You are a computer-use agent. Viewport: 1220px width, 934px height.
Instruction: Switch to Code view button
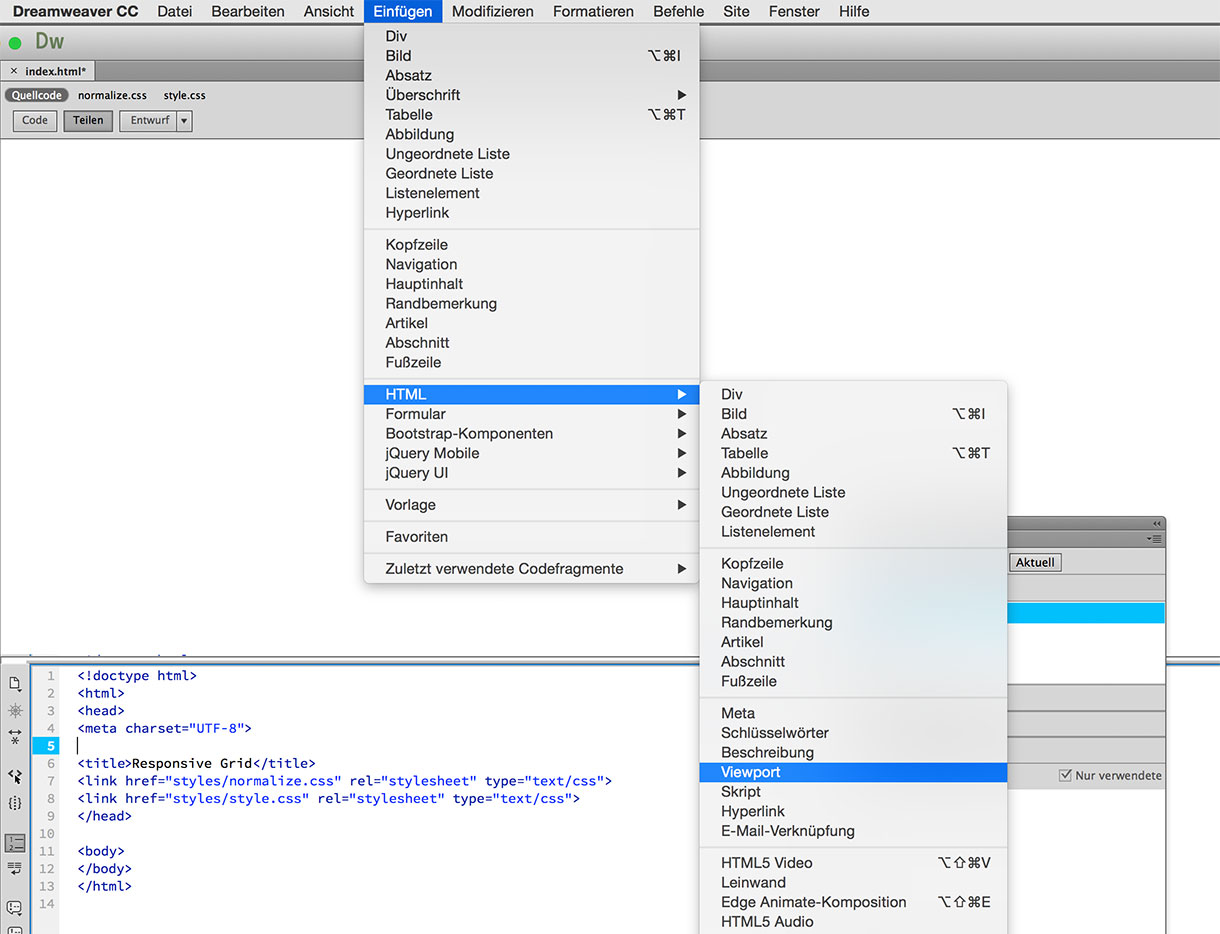35,121
